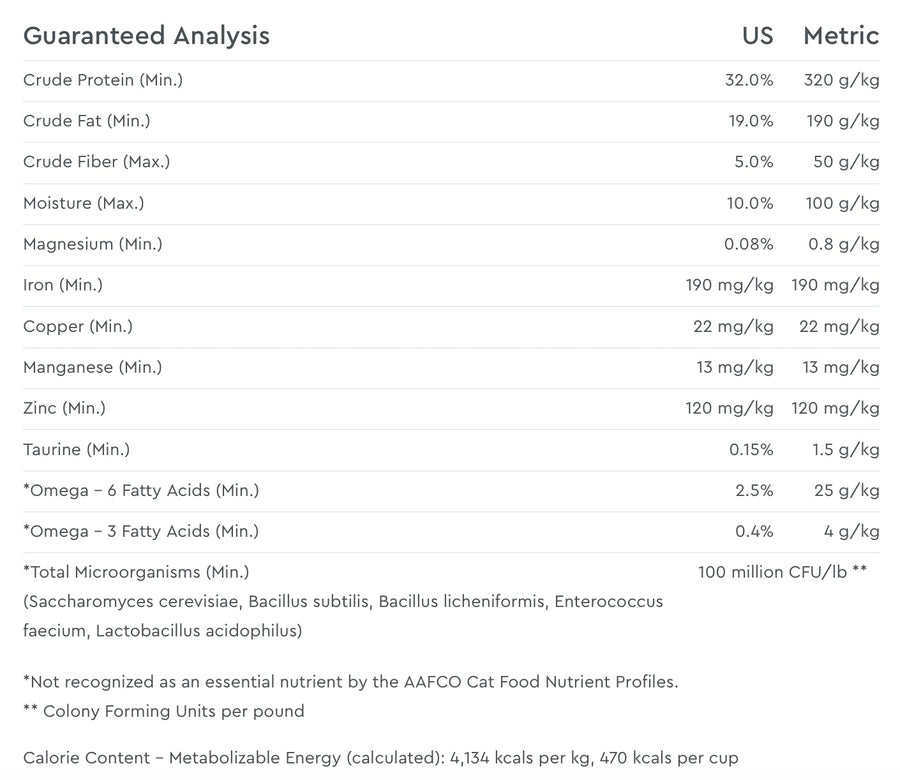Image resolution: width=900 pixels, height=780 pixels.
Task: Click the Manganese (Min.) label
Action: point(92,367)
